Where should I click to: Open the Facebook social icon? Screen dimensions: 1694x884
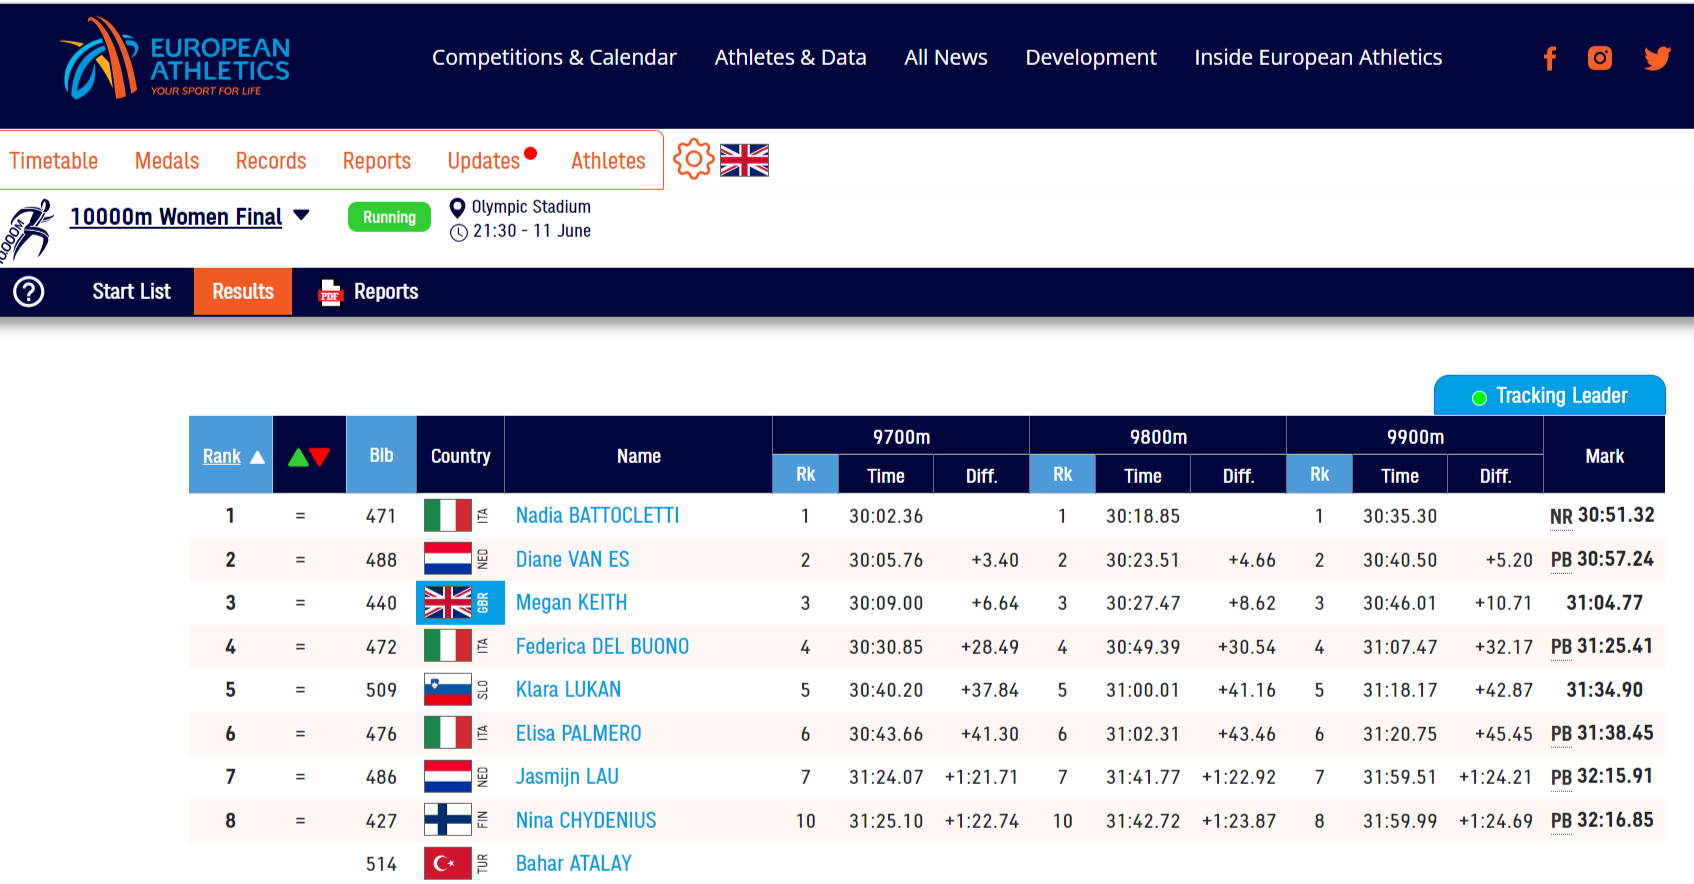[1550, 59]
